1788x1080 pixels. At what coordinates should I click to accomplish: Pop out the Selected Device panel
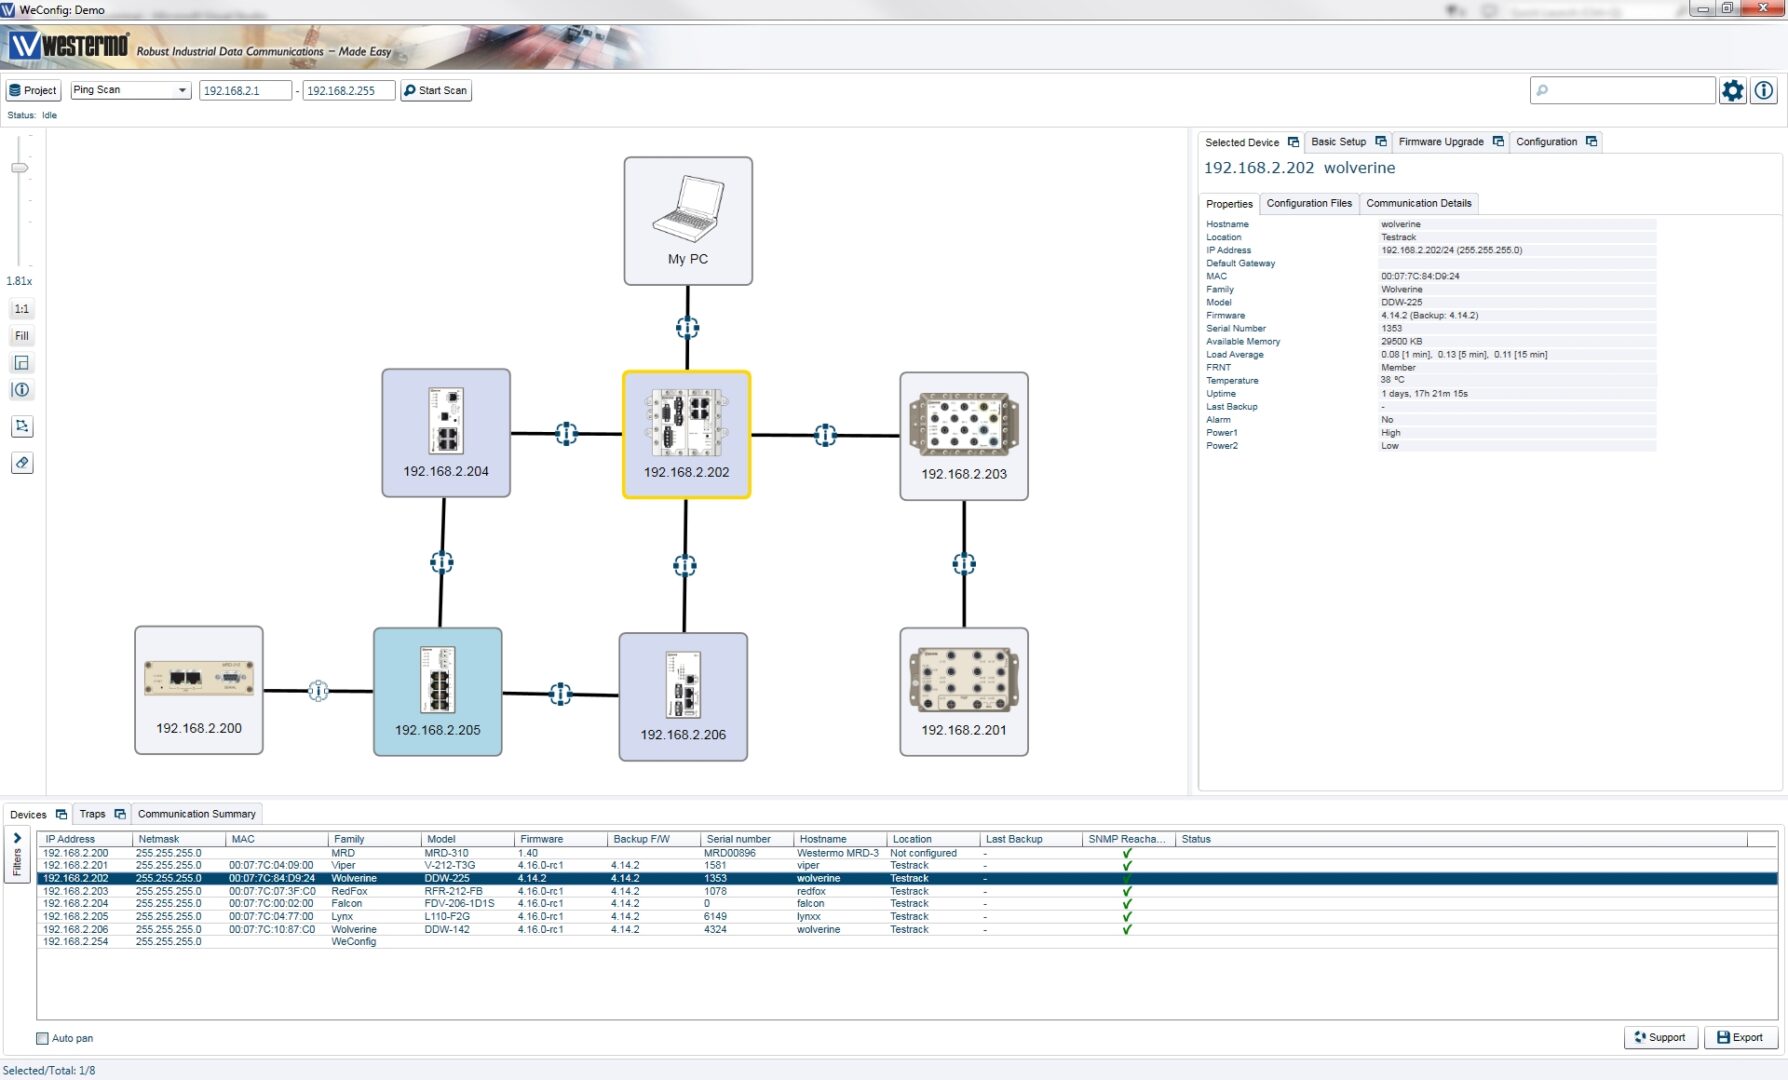coord(1293,142)
